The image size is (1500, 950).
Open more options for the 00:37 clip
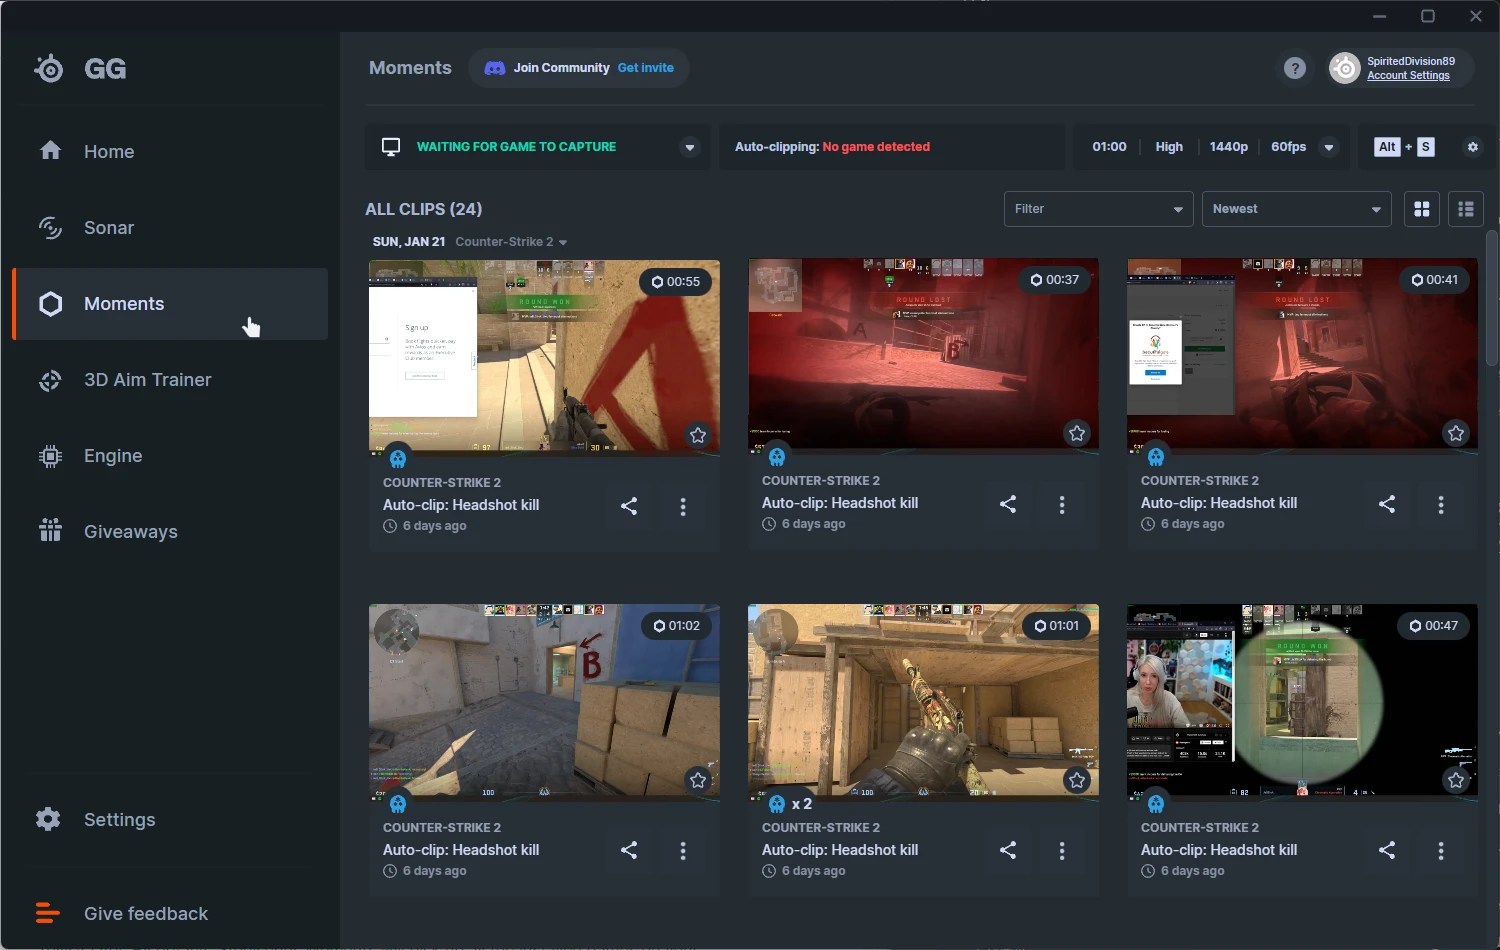click(1062, 505)
